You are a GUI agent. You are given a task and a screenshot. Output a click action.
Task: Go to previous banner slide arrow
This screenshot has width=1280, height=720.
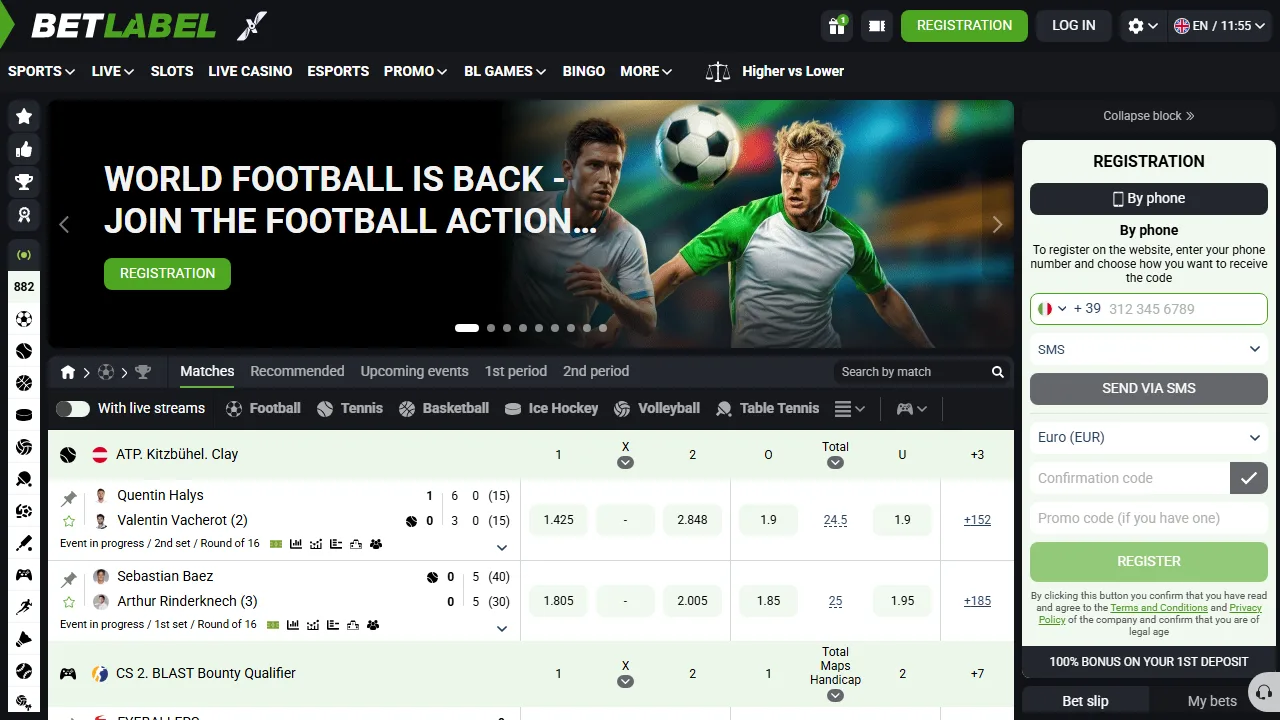click(65, 225)
